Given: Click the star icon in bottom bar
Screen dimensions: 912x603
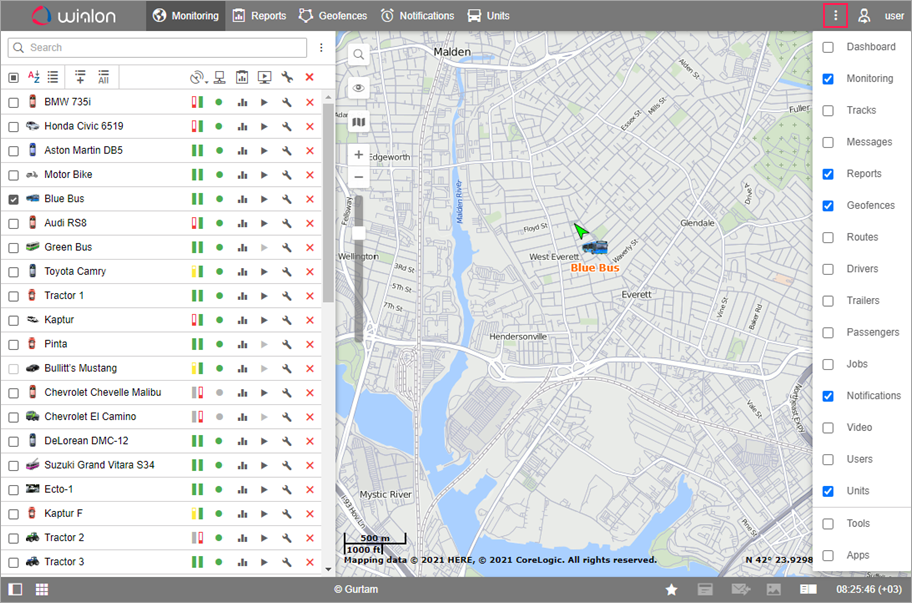Looking at the screenshot, I should 672,590.
